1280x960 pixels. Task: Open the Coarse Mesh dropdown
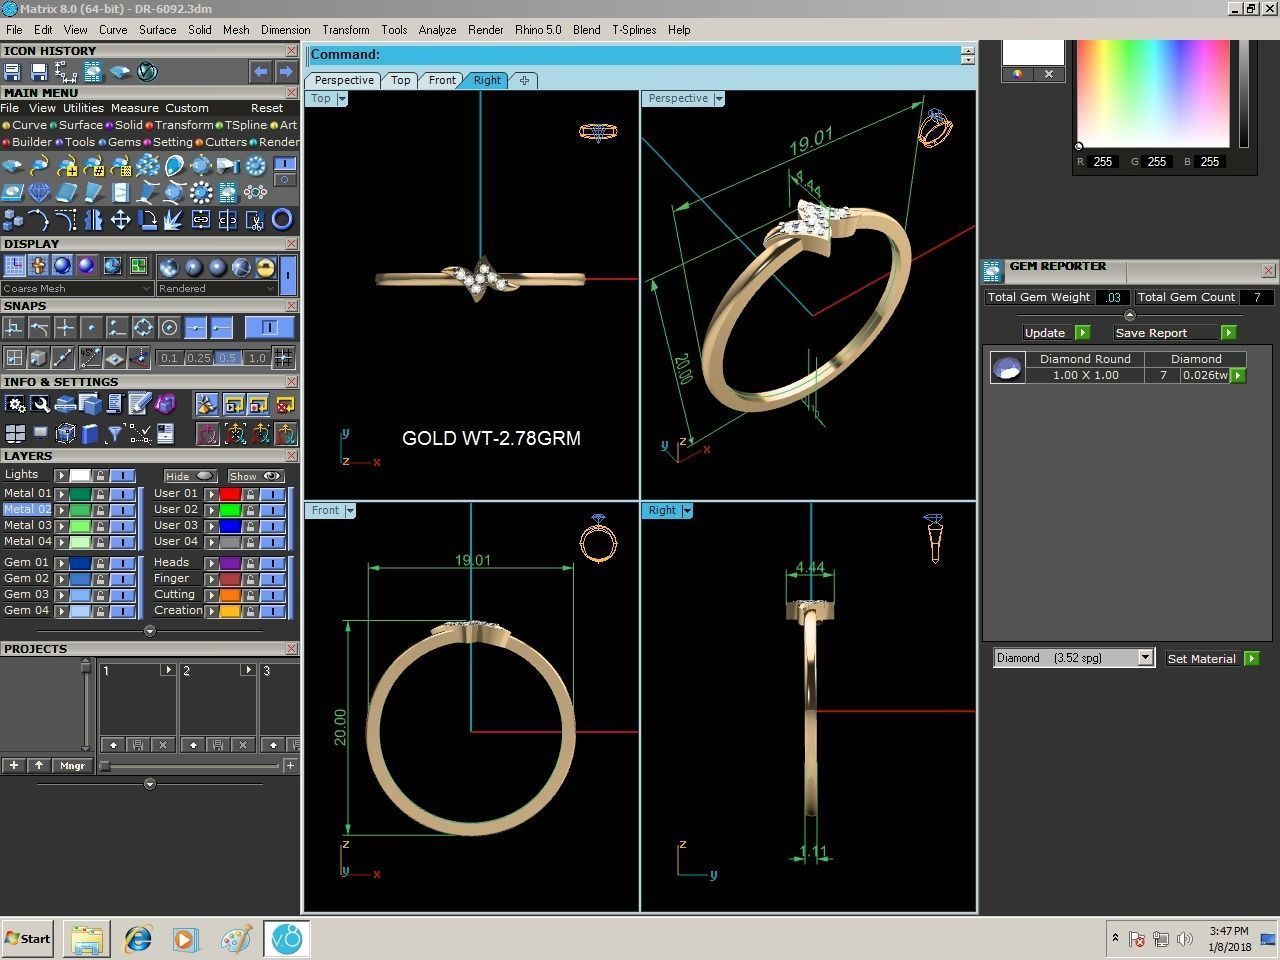[x=77, y=288]
